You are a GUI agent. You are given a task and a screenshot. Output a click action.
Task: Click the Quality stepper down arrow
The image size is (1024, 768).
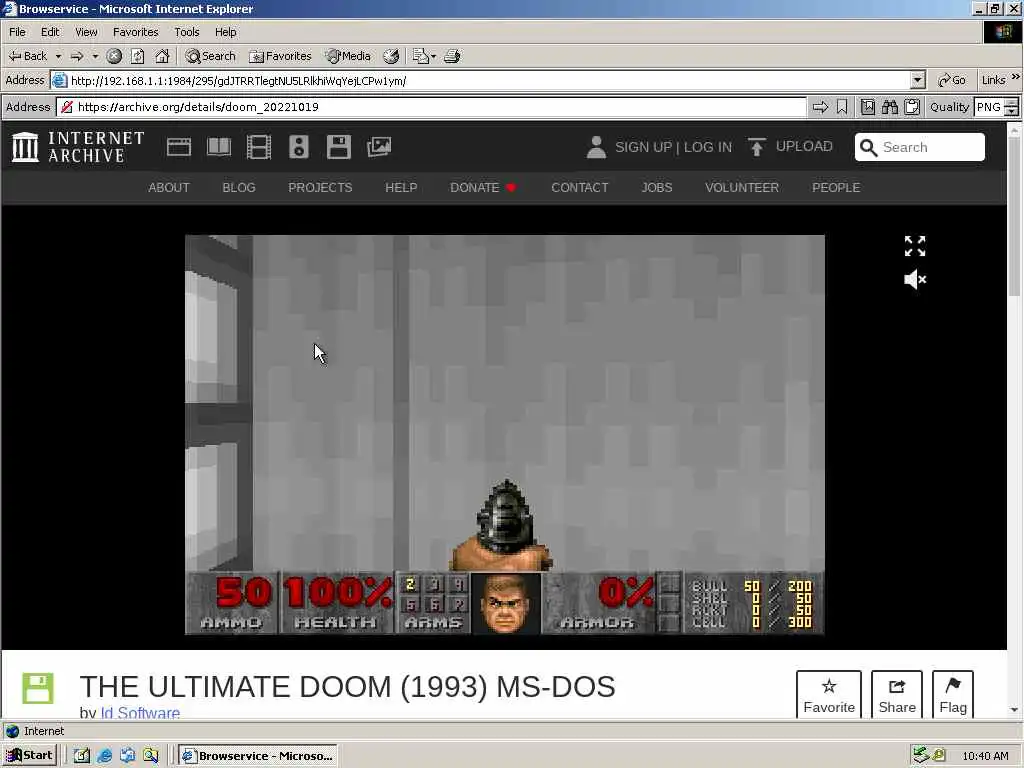(x=1012, y=112)
